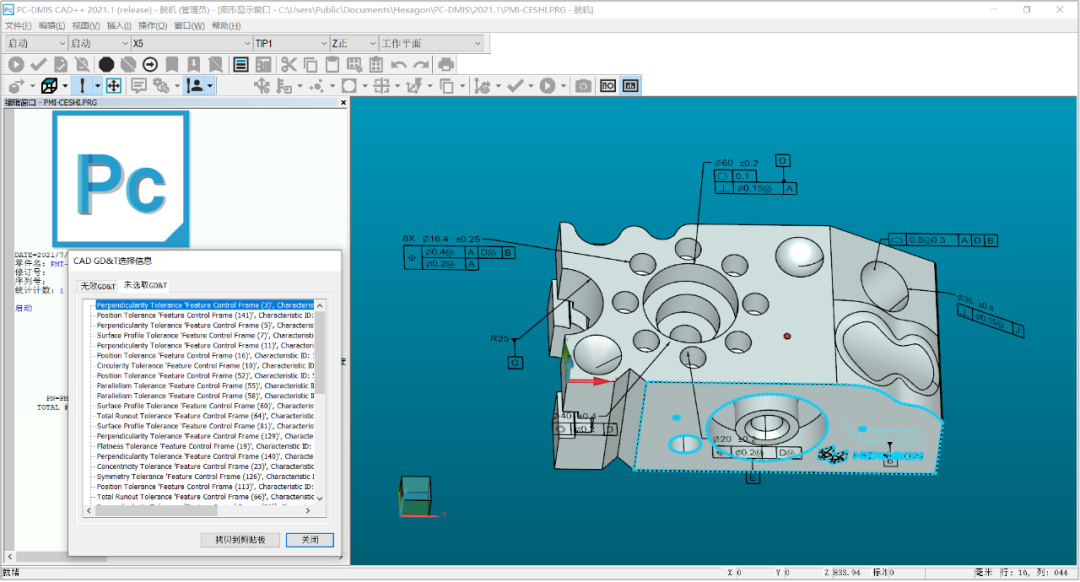Click the 拷贝到剪贴板 button
This screenshot has height=582, width=1080.
240,540
